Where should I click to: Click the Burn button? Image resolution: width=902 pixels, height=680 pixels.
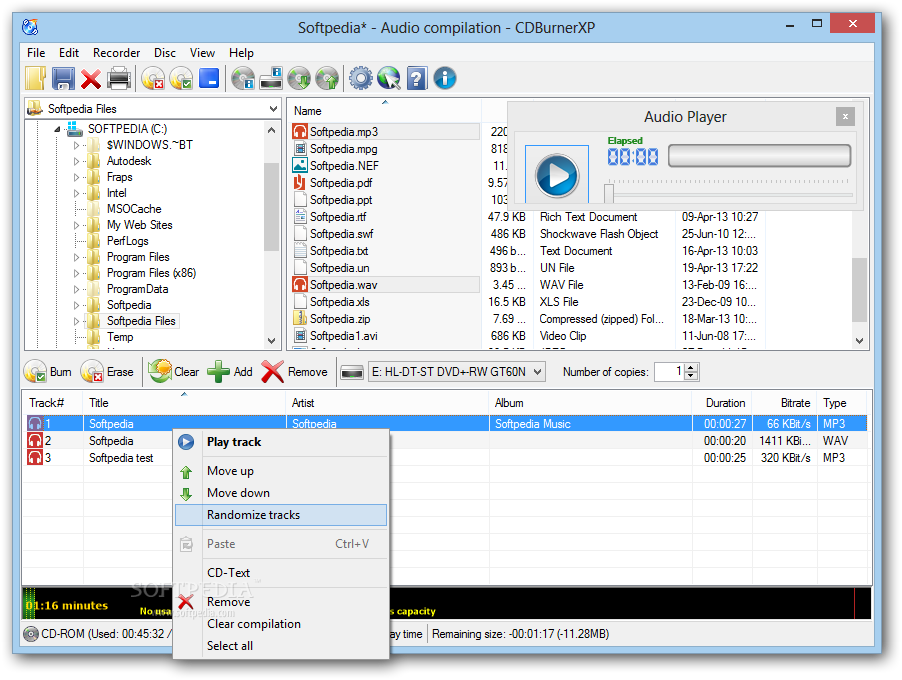pos(48,372)
